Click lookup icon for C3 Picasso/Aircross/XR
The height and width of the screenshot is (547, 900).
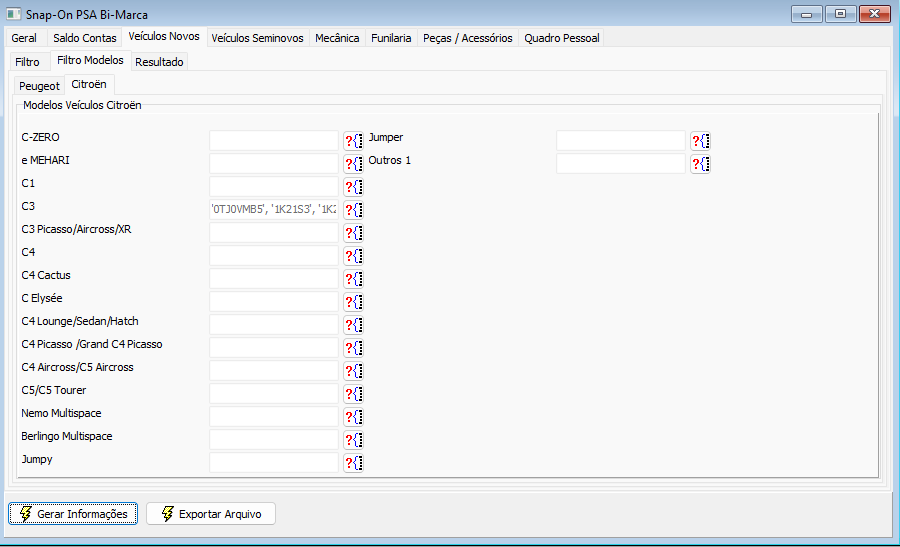[354, 232]
